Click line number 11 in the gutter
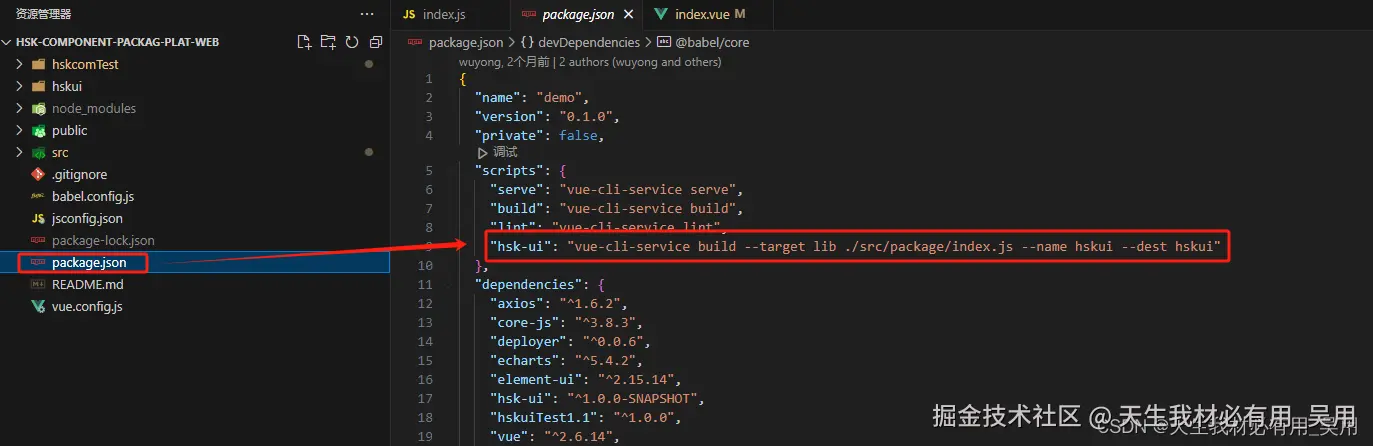 [425, 285]
